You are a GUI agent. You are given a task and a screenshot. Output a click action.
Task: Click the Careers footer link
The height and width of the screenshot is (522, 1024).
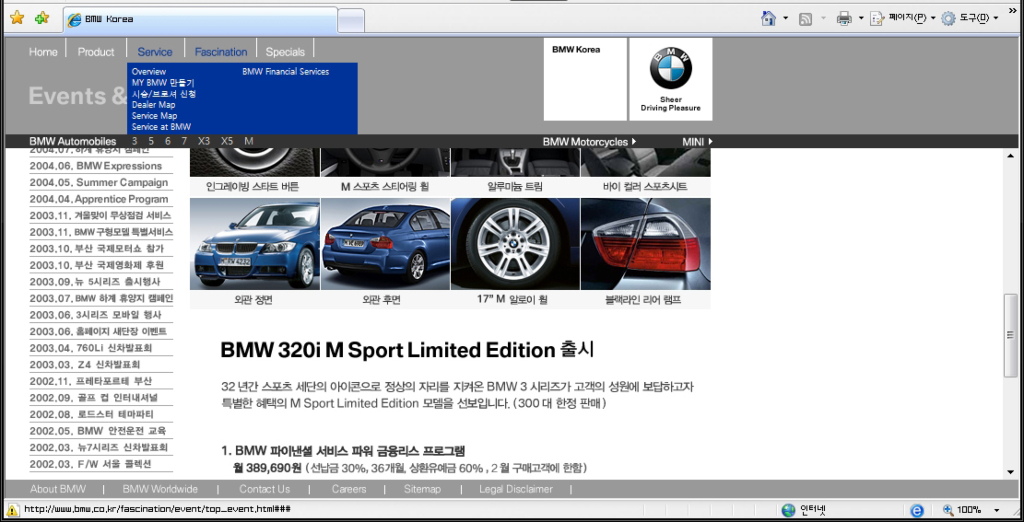point(349,489)
